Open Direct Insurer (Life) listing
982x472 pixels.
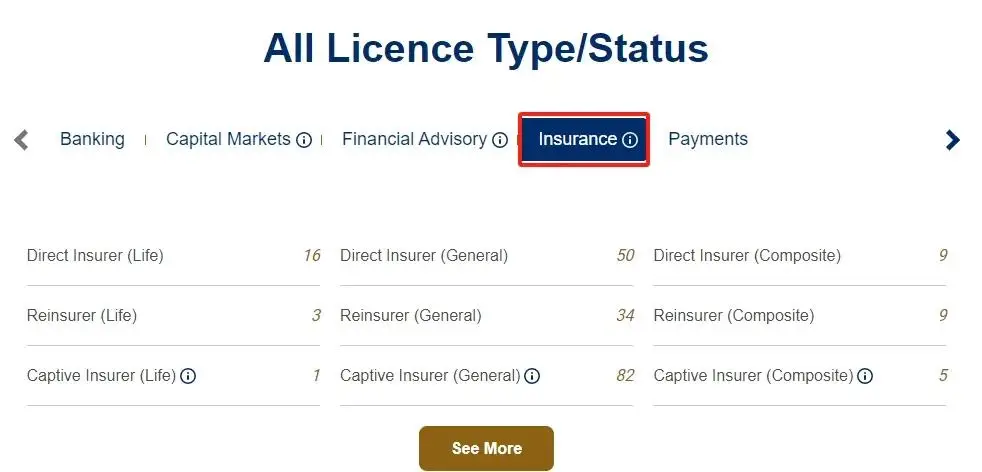pyautogui.click(x=95, y=255)
